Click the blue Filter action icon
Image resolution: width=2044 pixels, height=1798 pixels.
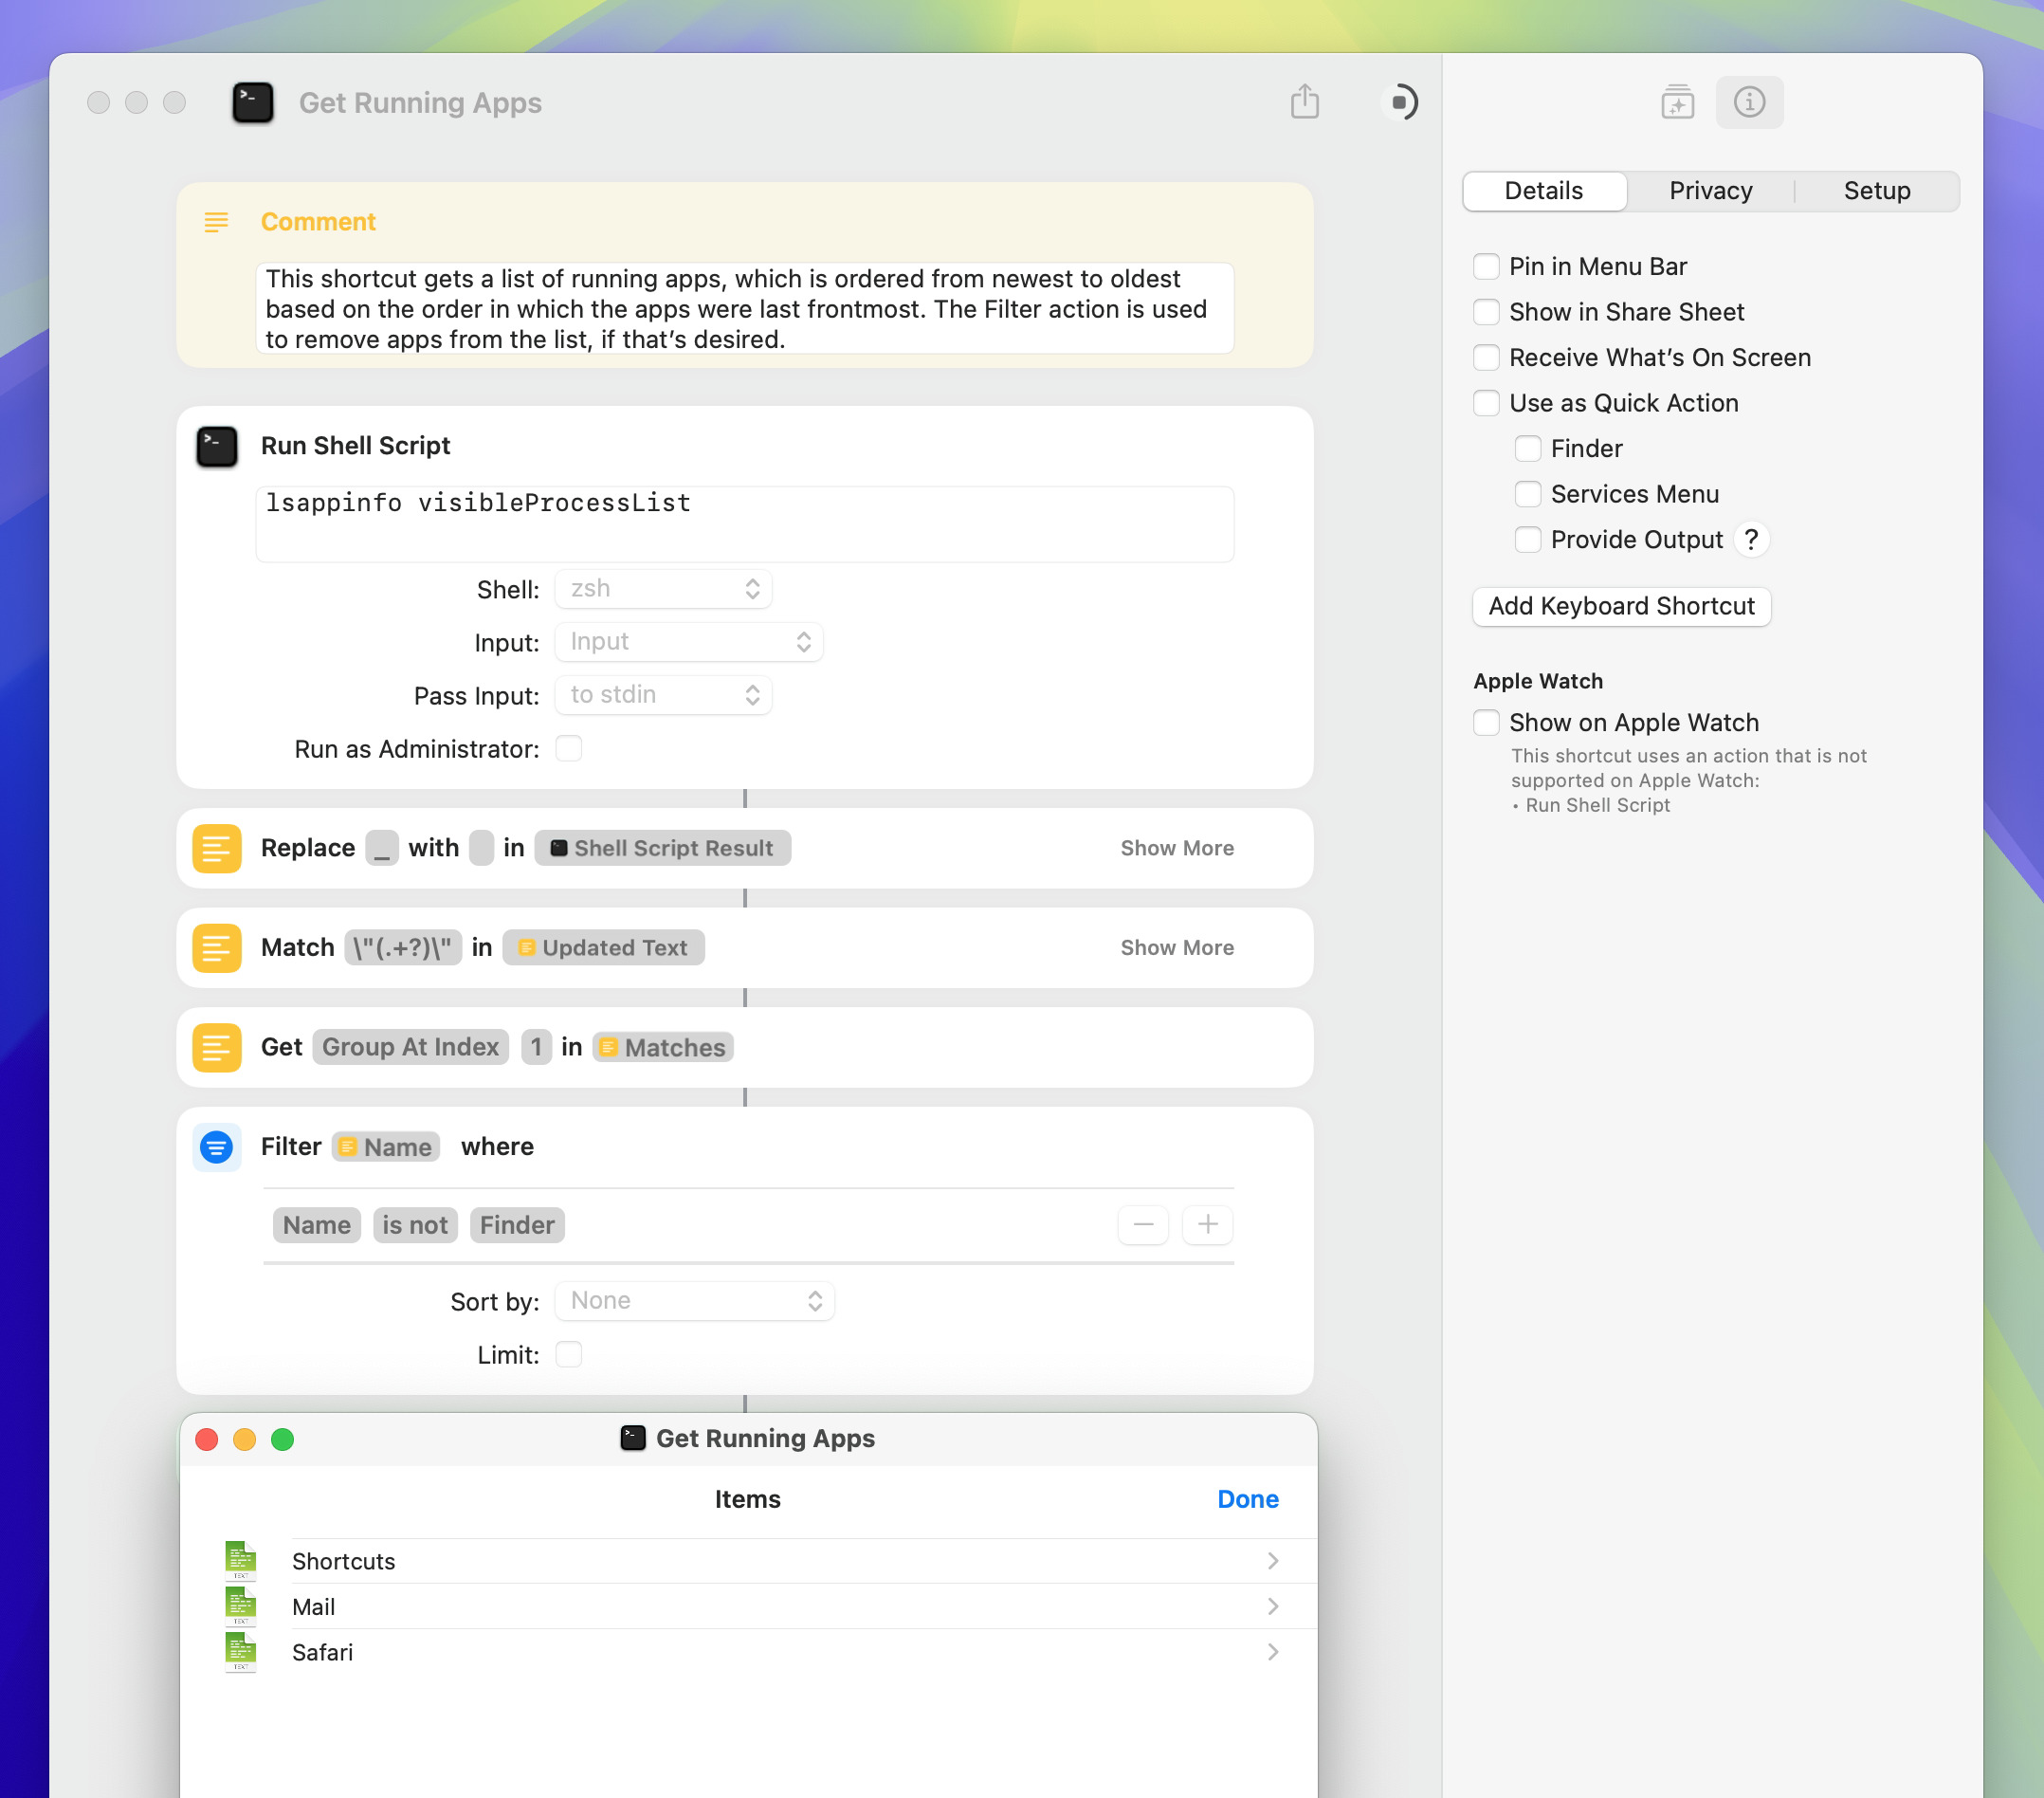coord(217,1146)
